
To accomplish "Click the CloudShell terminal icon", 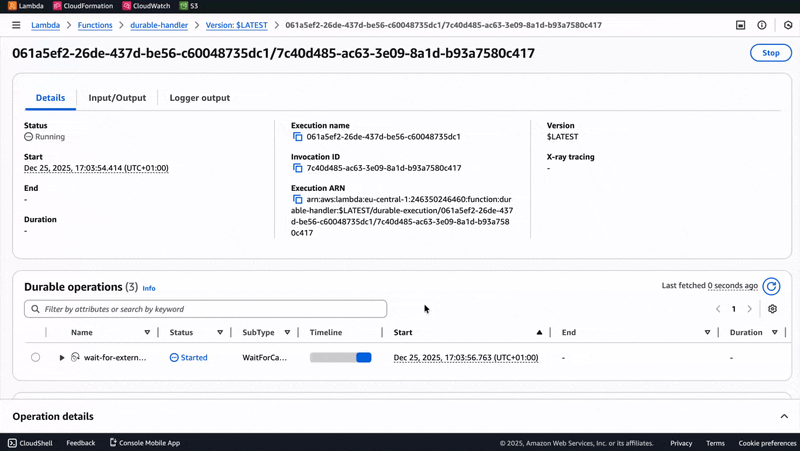I will (12, 443).
